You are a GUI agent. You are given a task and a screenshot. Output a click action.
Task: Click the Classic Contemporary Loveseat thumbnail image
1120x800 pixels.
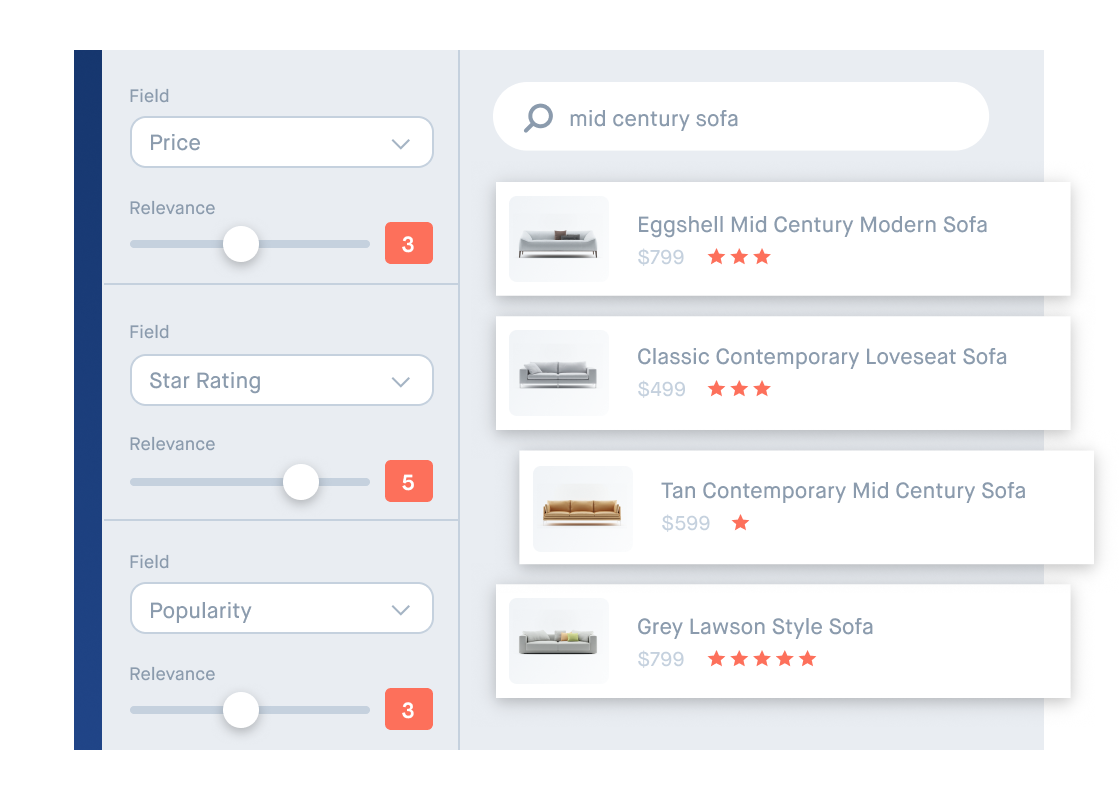click(558, 373)
